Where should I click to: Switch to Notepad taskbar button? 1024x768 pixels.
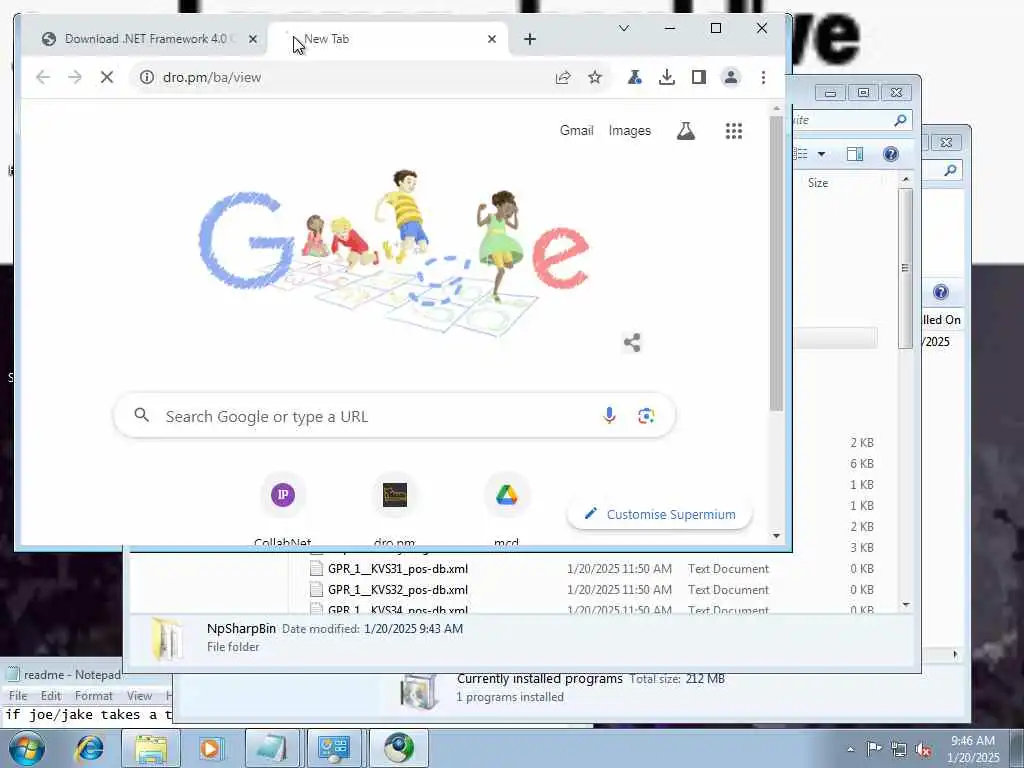tap(272, 748)
